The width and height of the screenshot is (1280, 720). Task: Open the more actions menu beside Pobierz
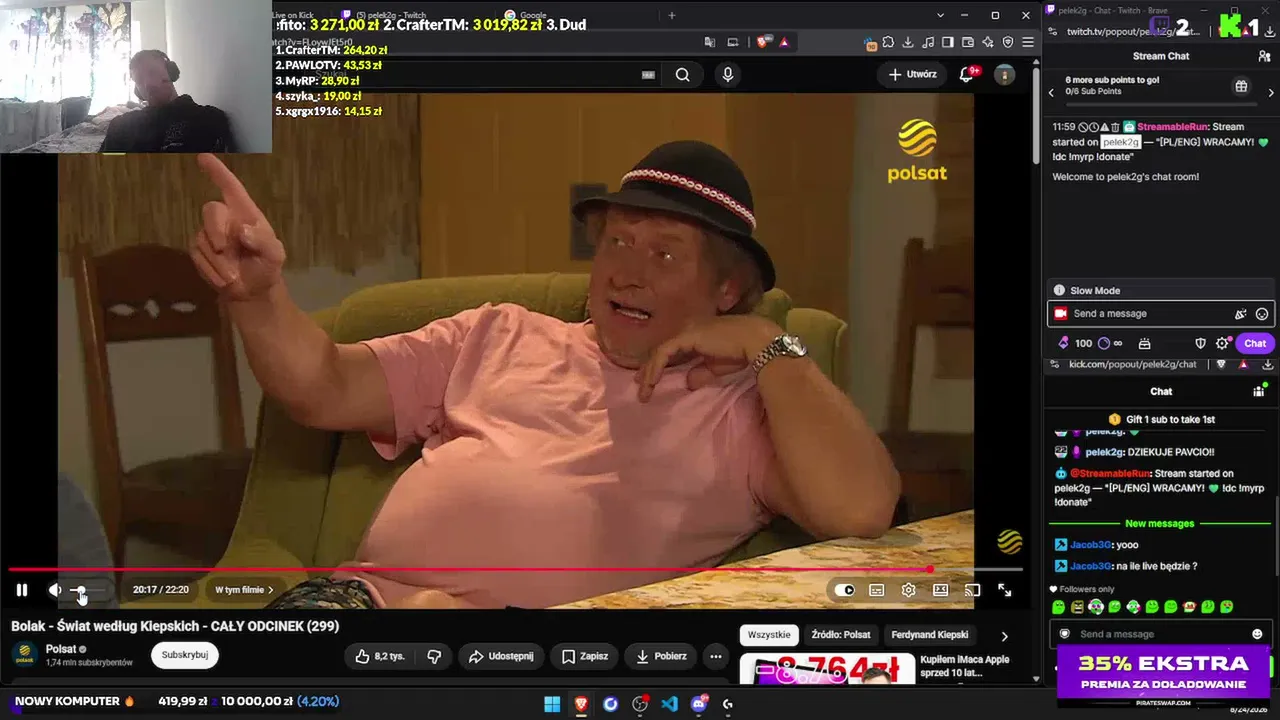[715, 656]
